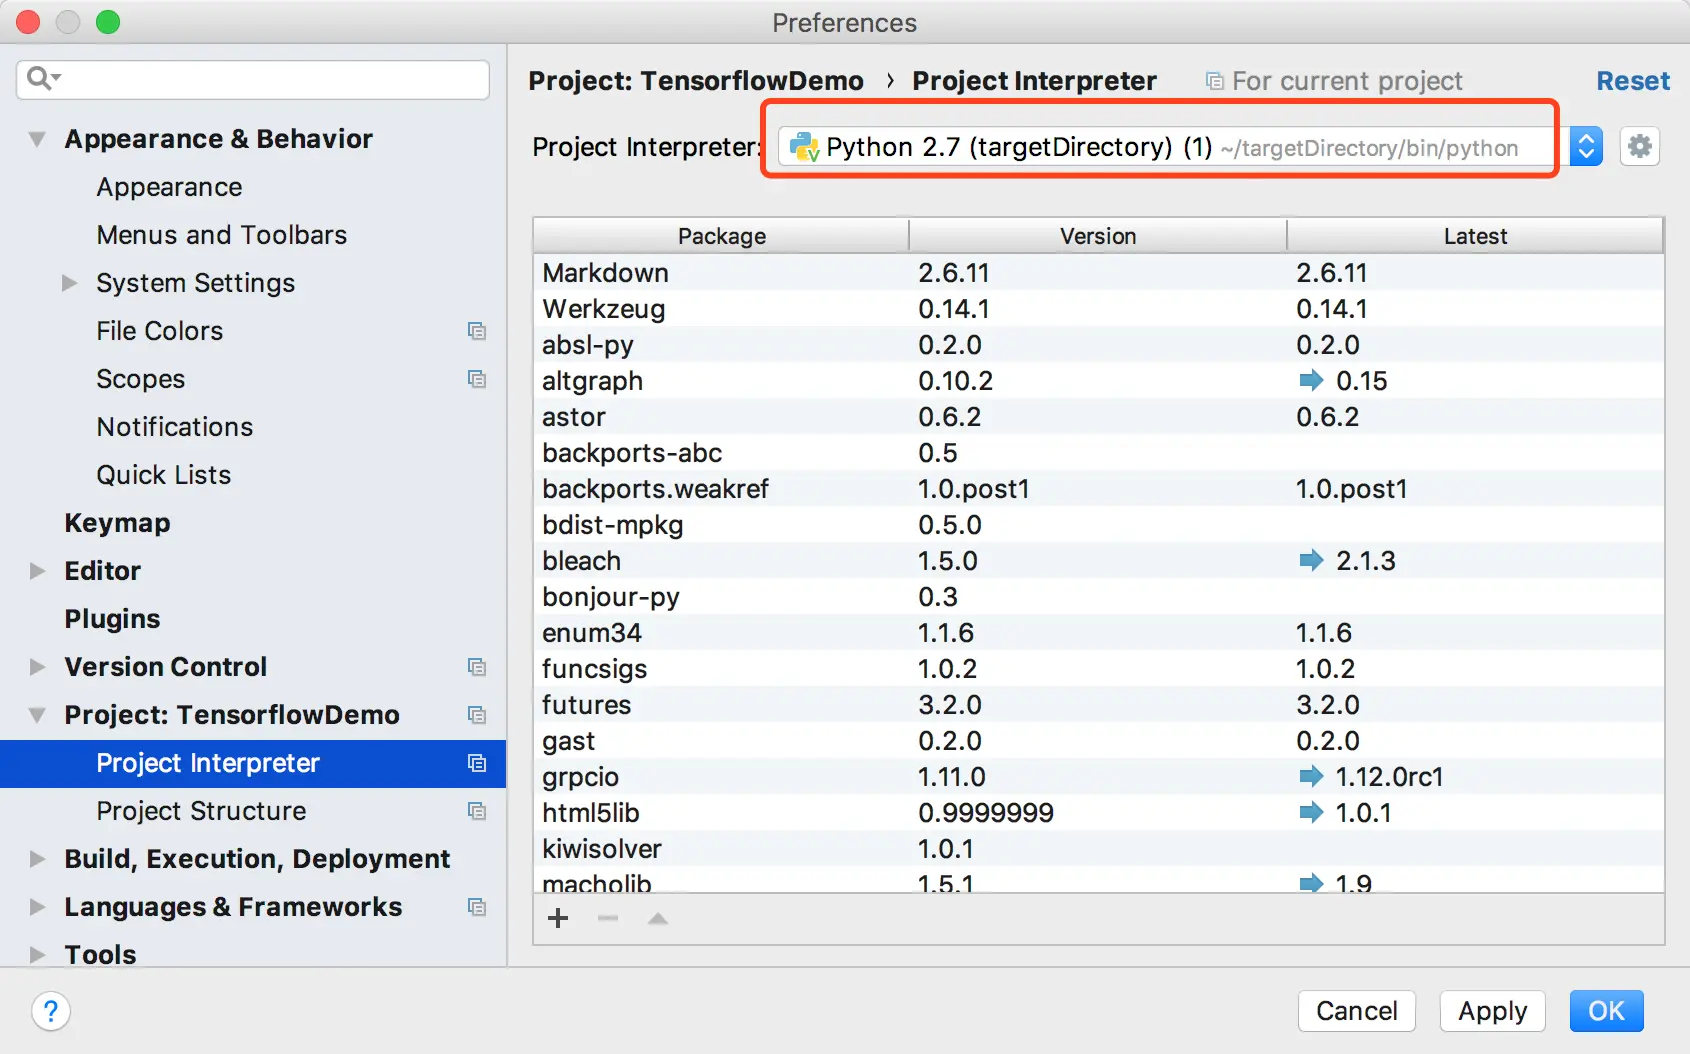Viewport: 1690px width, 1054px height.
Task: Select Keymap in the settings tree
Action: click(x=117, y=523)
